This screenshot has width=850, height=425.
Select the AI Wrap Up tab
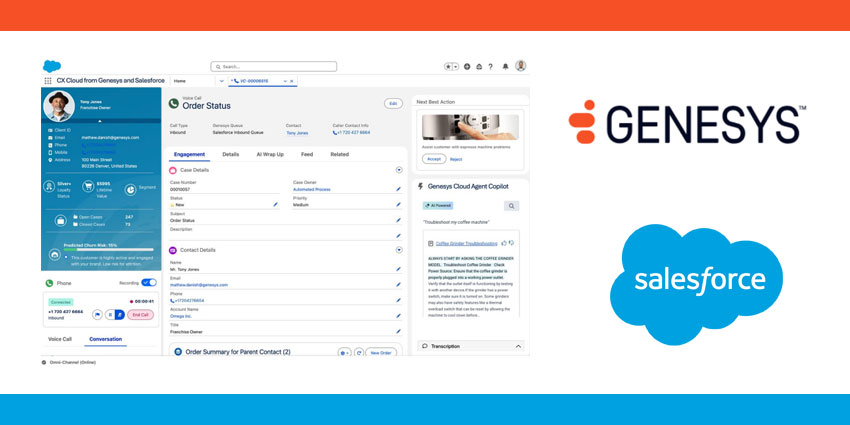[x=270, y=154]
